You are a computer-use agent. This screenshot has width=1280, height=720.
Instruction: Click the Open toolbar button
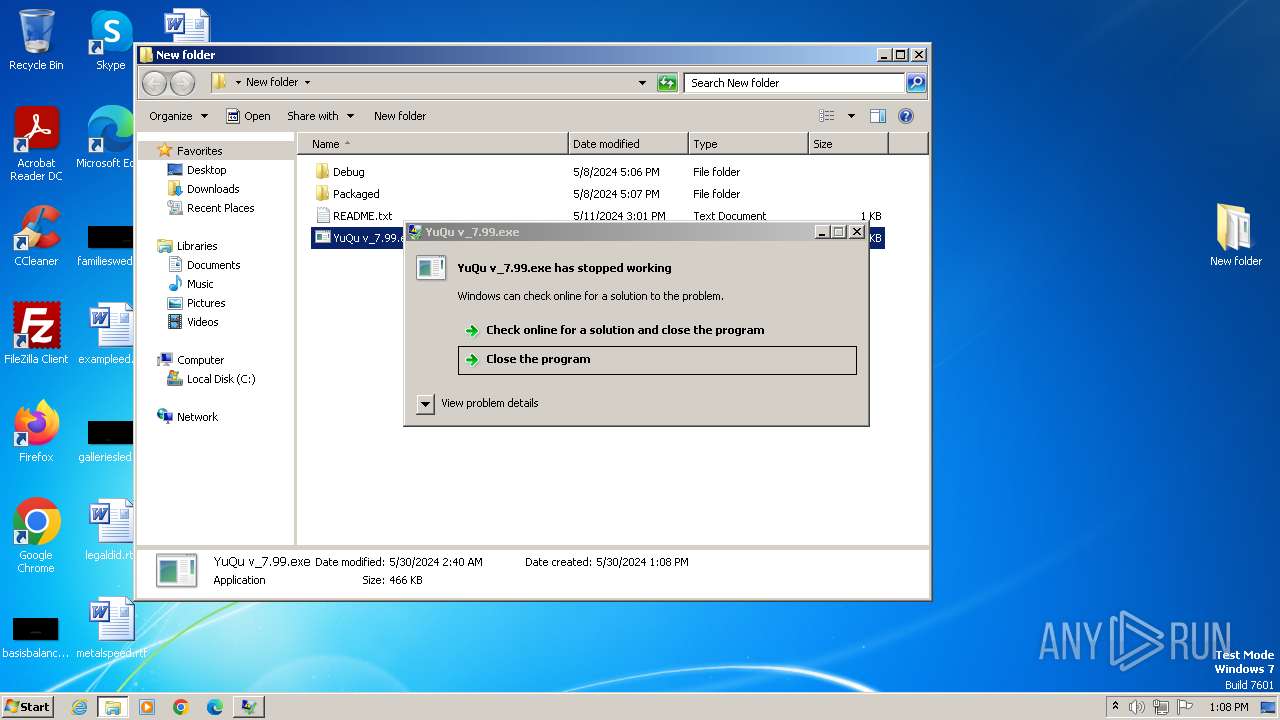pos(248,116)
